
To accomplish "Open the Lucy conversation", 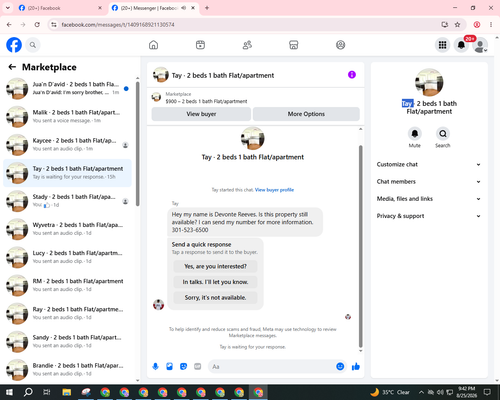I will (x=67, y=257).
